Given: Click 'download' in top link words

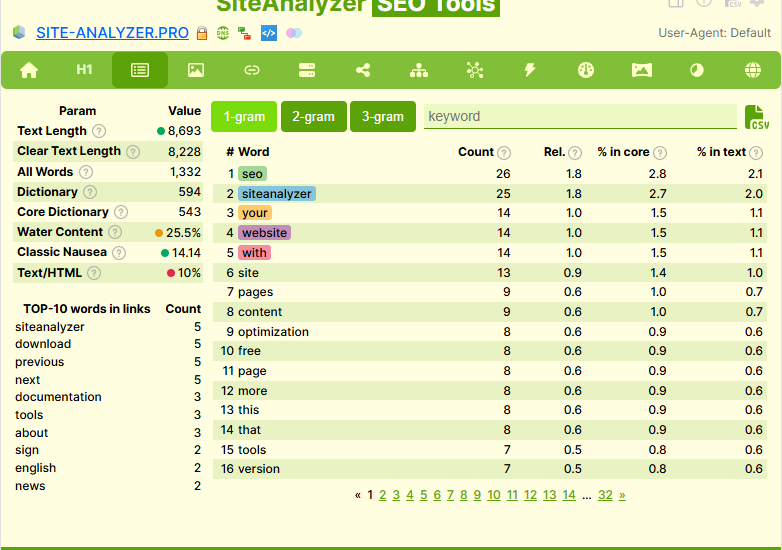Looking at the screenshot, I should pos(43,344).
